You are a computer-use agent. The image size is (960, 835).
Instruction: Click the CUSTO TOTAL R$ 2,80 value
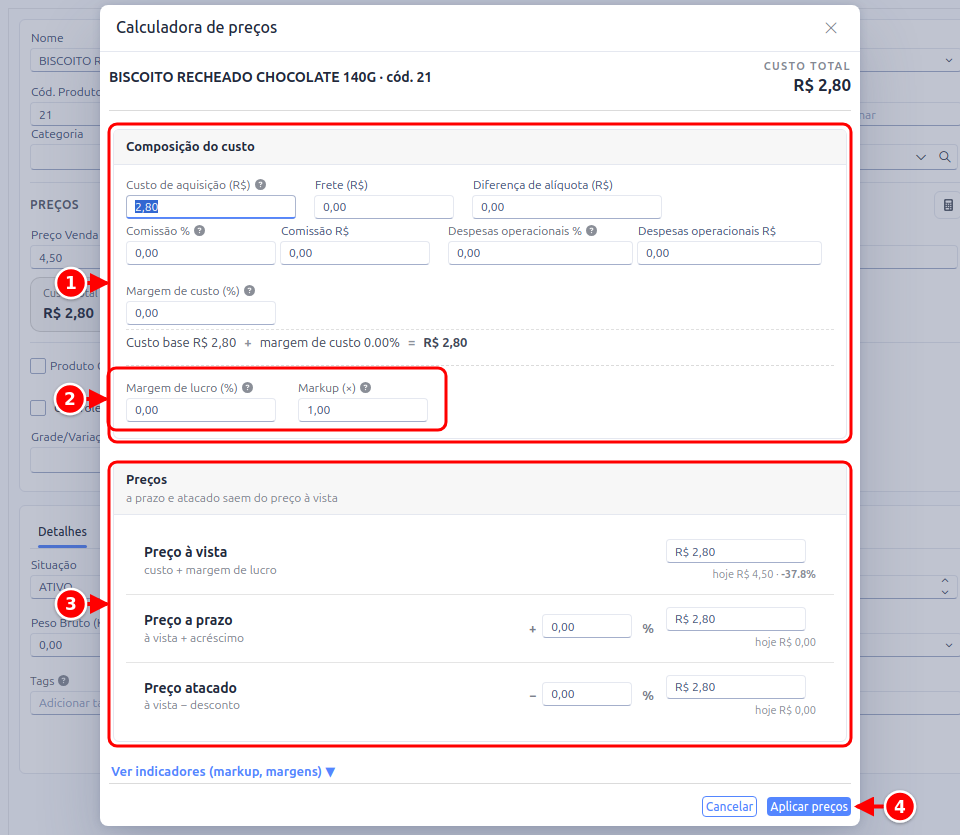(x=822, y=85)
